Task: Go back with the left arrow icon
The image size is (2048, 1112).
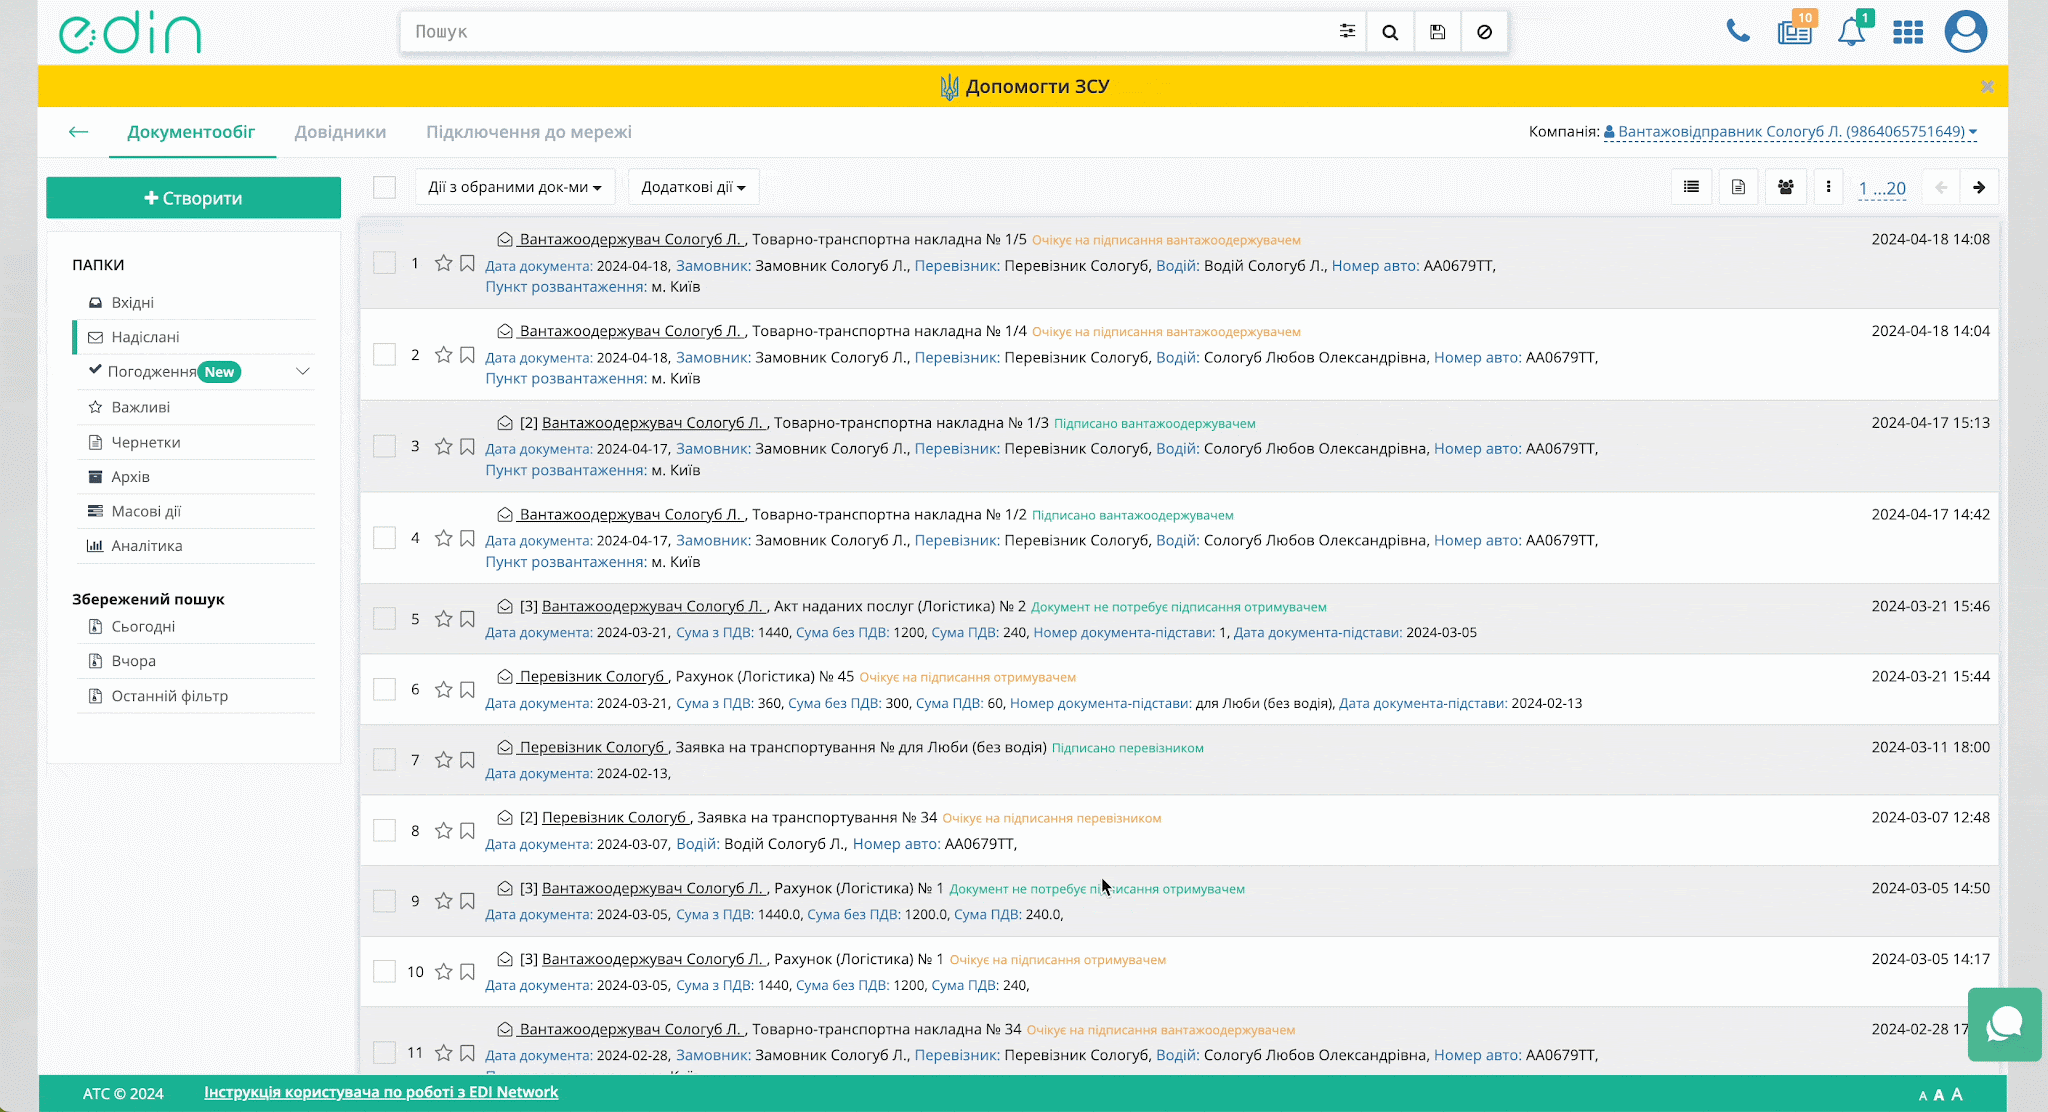Action: tap(78, 132)
